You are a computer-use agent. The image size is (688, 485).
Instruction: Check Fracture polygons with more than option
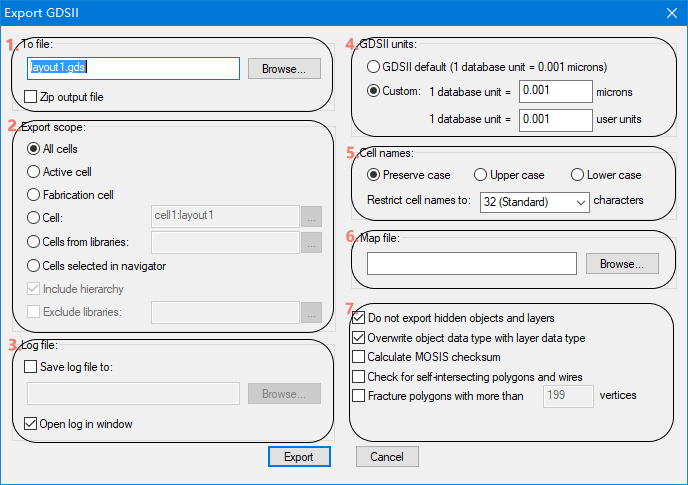tap(359, 396)
